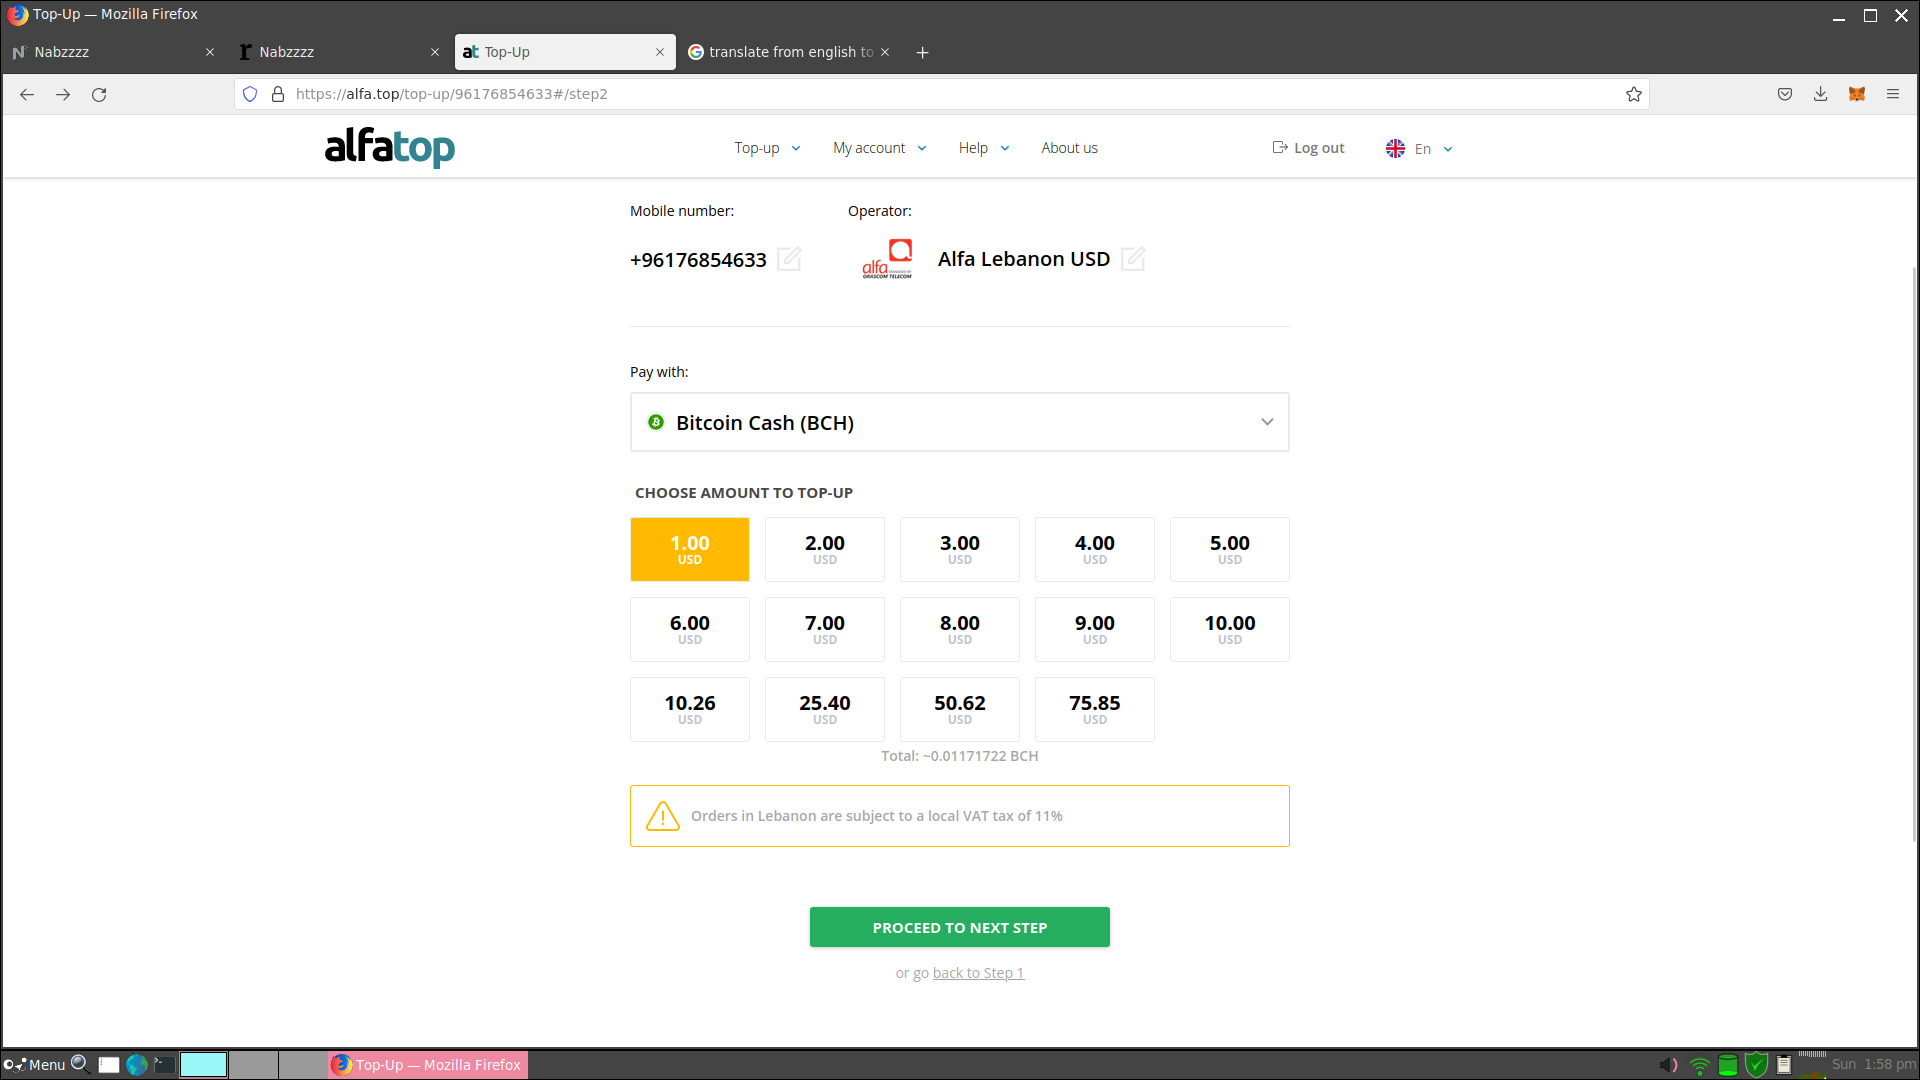Close the Top-Up tab
Viewport: 1920px width, 1080px height.
coord(660,52)
